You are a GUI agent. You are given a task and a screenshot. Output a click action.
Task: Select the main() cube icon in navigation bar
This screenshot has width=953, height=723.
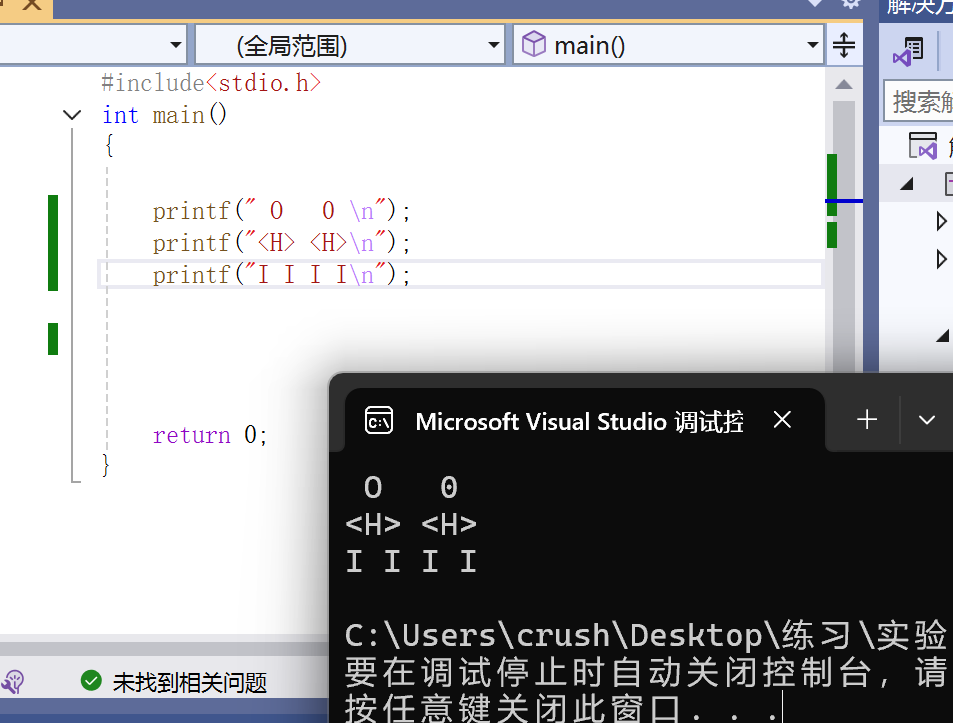[534, 44]
